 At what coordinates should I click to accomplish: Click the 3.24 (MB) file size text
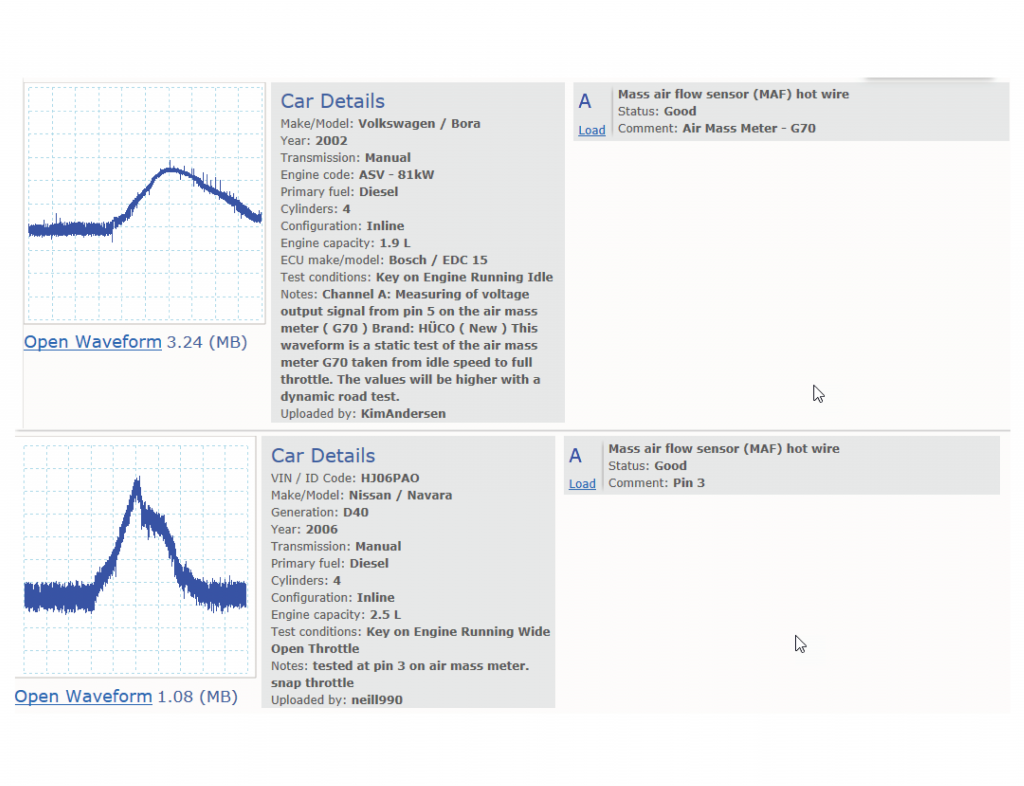[x=207, y=342]
